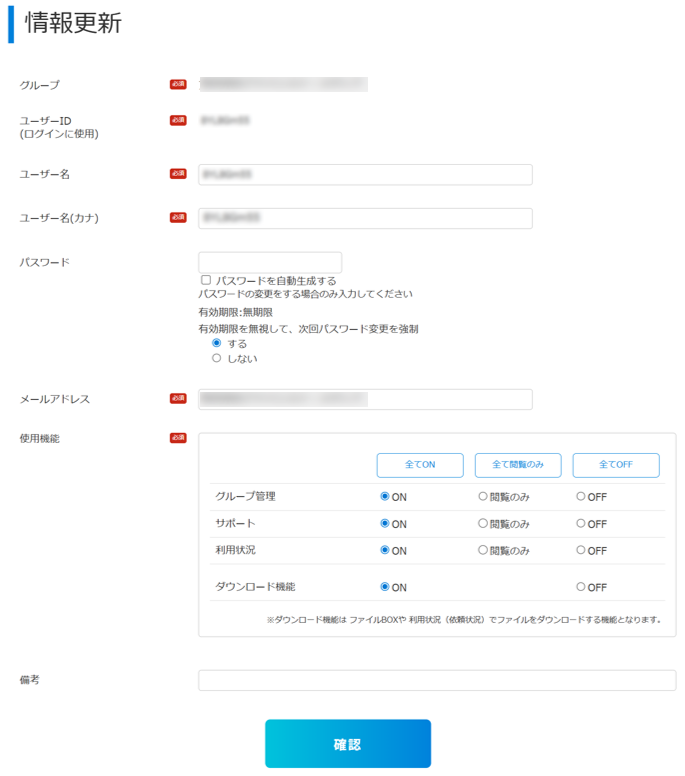Set 利用状況 to ON

pyautogui.click(x=385, y=550)
